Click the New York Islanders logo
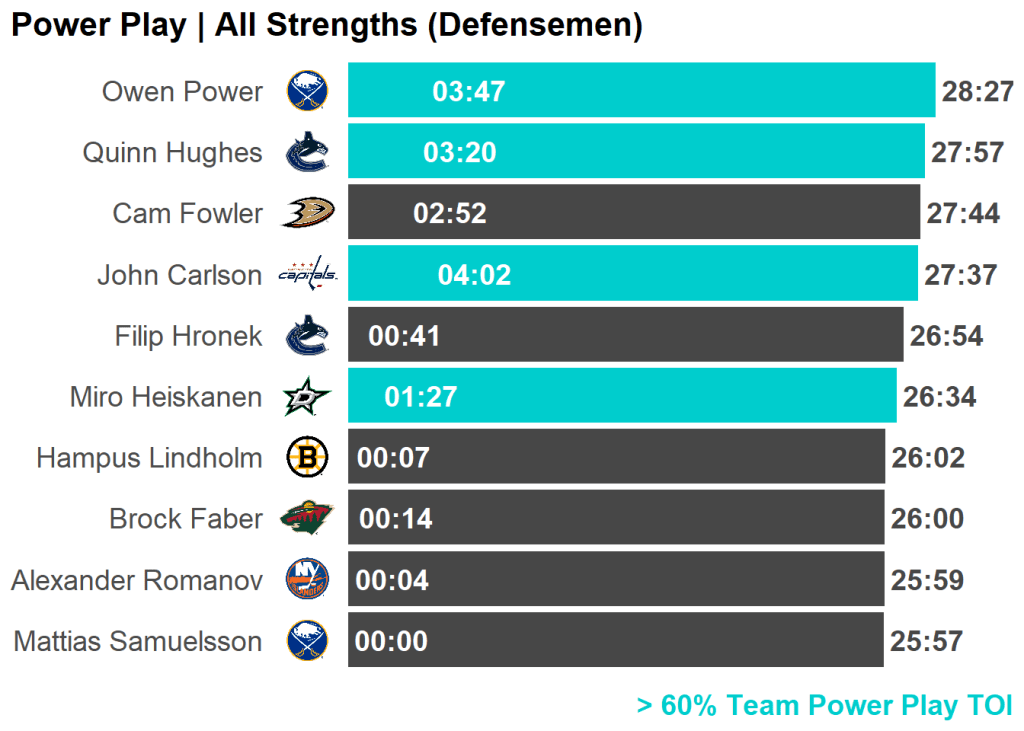This screenshot has width=1024, height=731. coord(307,580)
